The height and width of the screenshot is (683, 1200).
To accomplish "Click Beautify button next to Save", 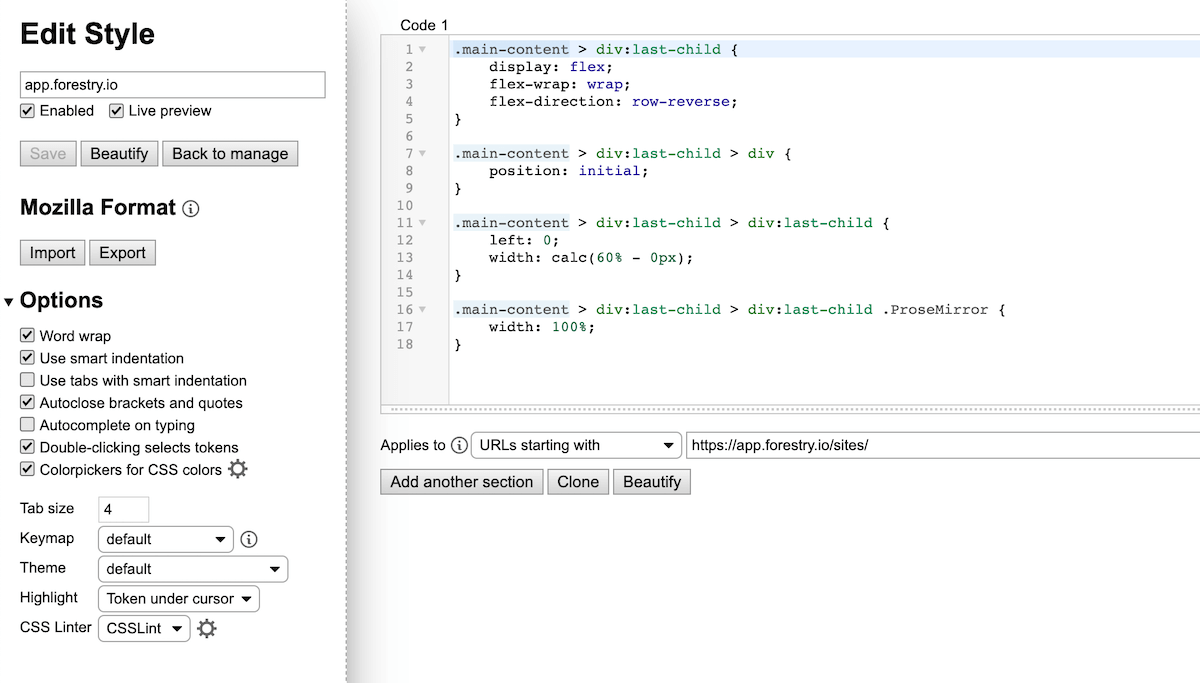I will [119, 154].
